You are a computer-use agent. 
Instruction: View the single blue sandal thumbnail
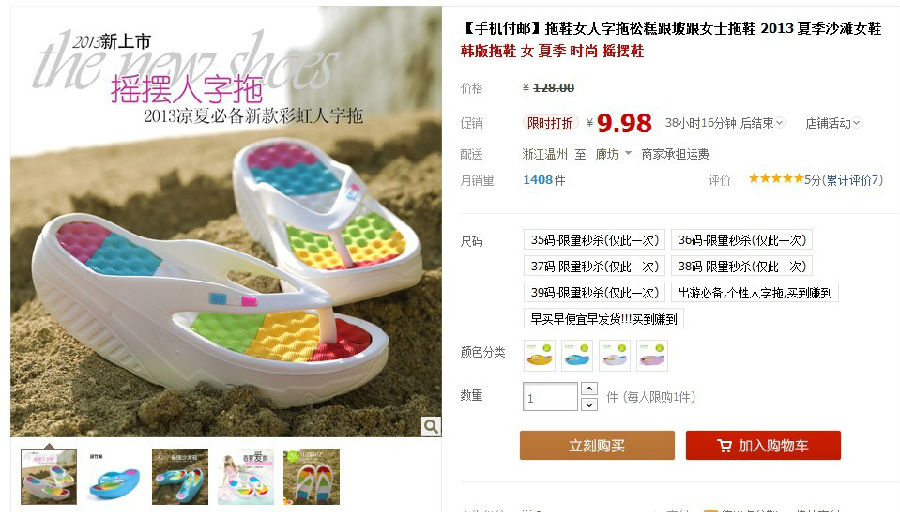(114, 478)
